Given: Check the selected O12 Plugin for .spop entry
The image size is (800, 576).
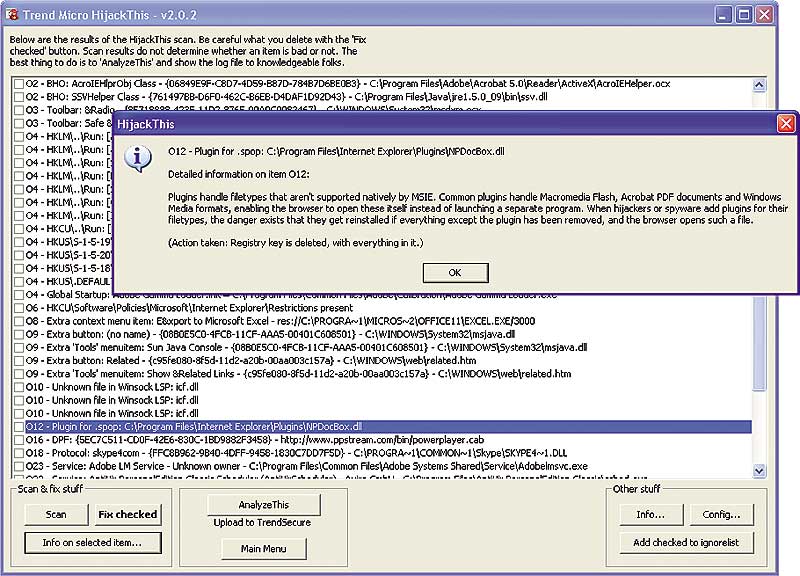Looking at the screenshot, I should [19, 427].
